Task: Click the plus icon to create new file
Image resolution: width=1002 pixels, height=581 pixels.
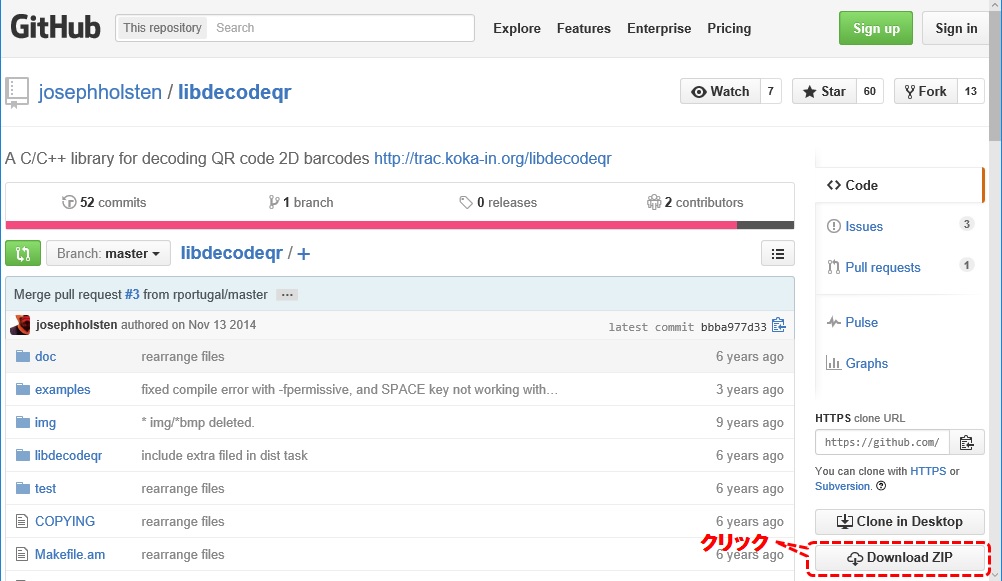Action: point(304,254)
